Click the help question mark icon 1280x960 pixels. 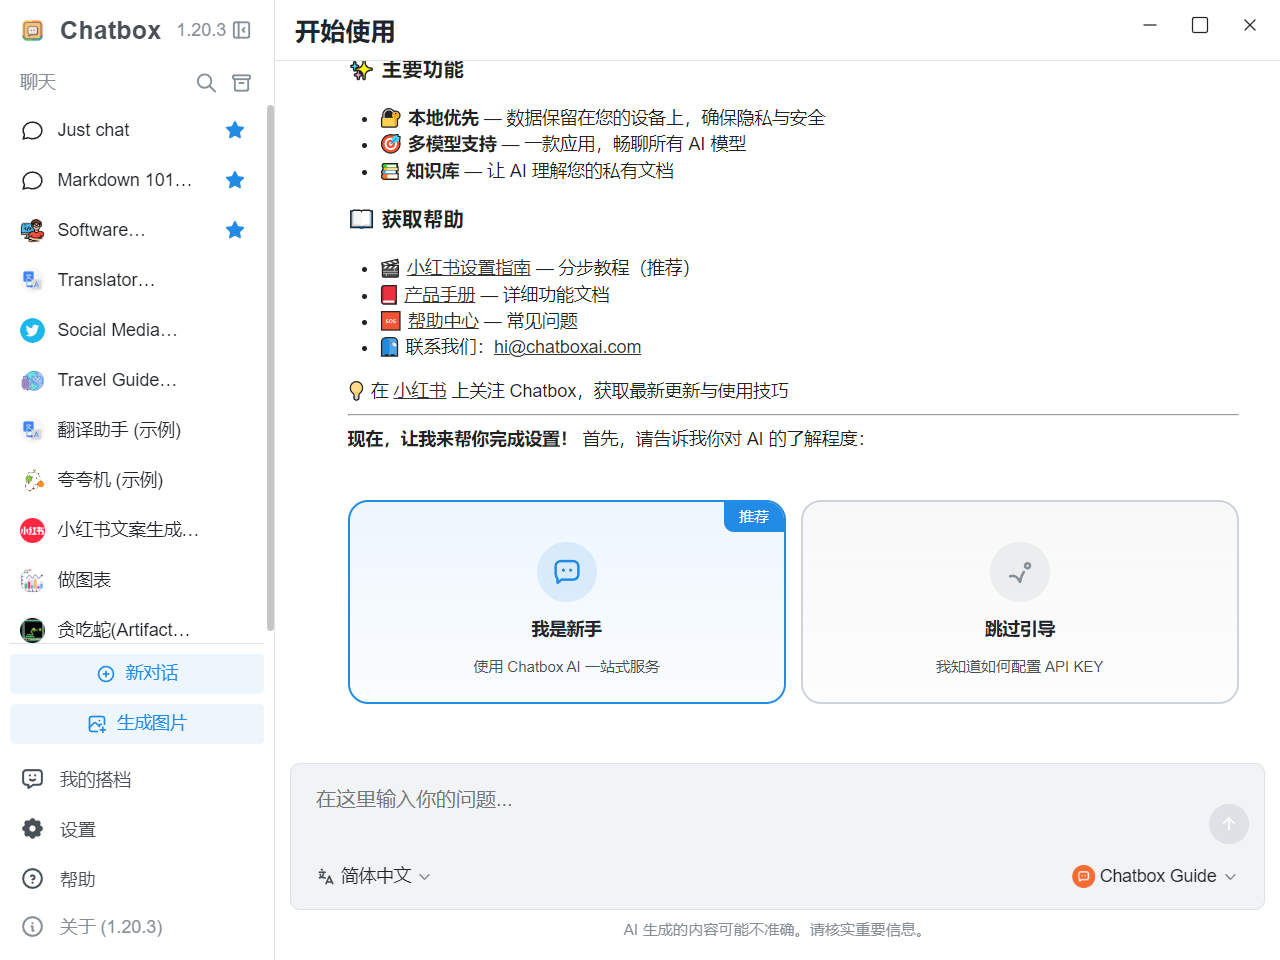coord(33,879)
